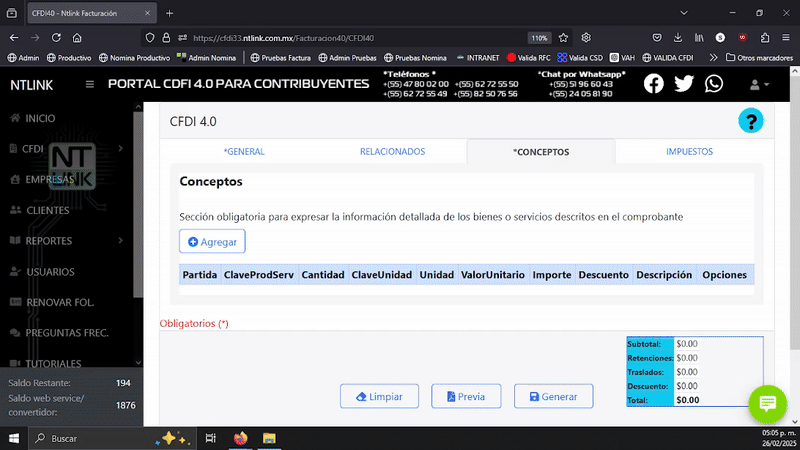Viewport: 800px width, 450px height.
Task: Open PREGUNTAS FREC. in sidebar
Action: coord(59,333)
